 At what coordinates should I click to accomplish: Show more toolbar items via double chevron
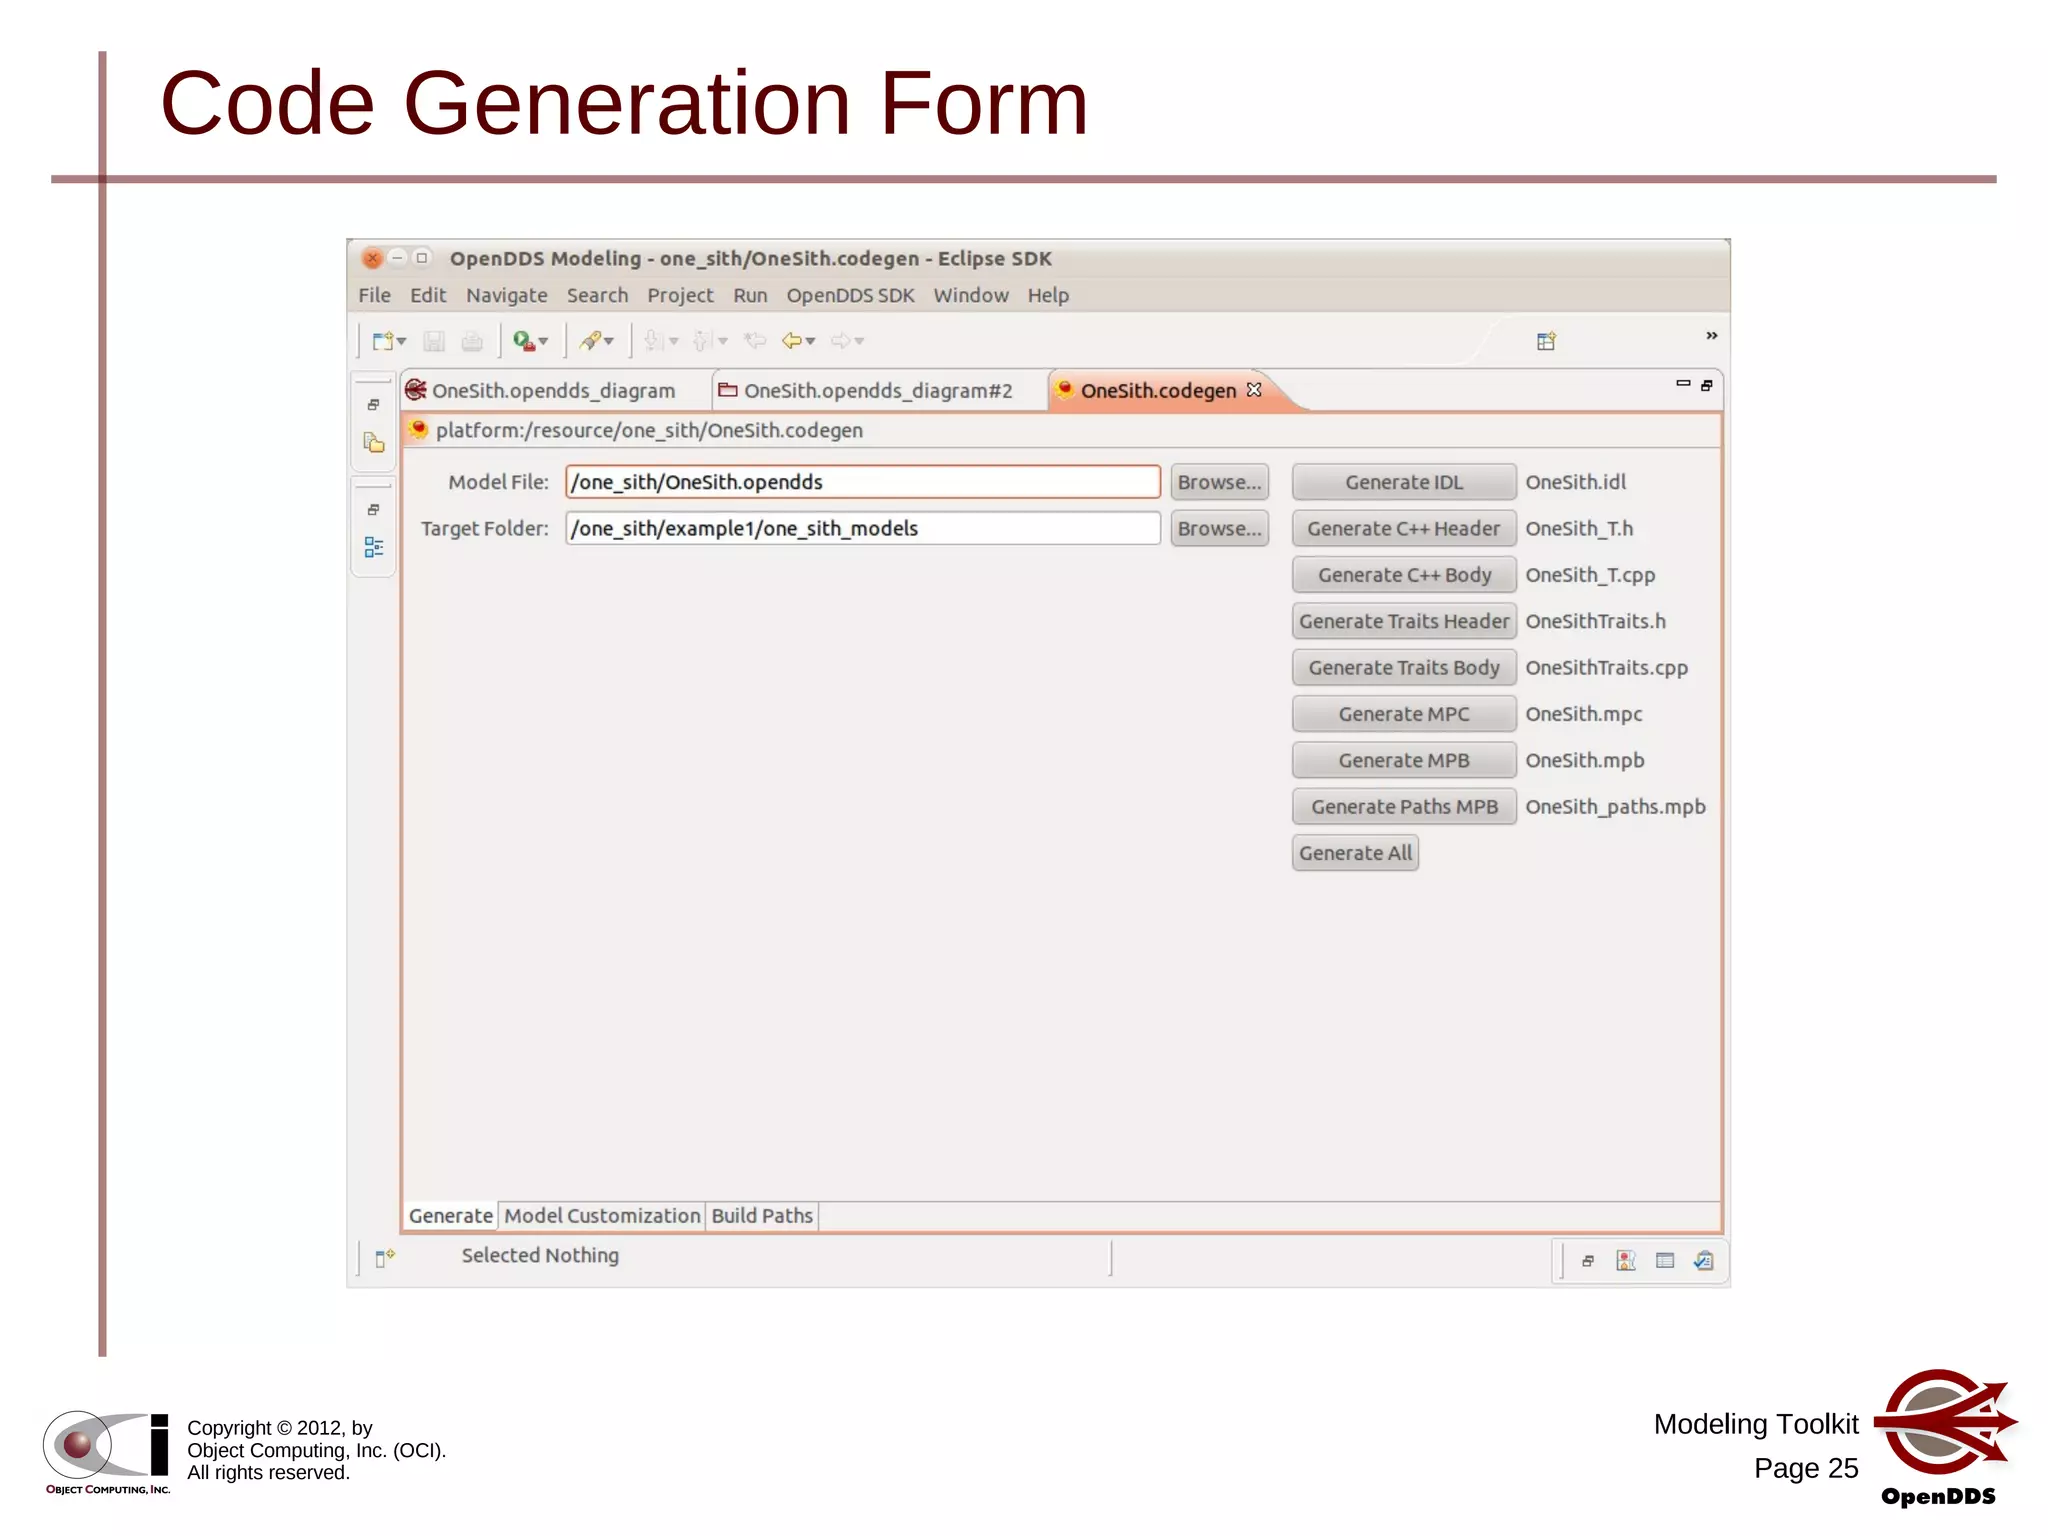[x=1711, y=336]
